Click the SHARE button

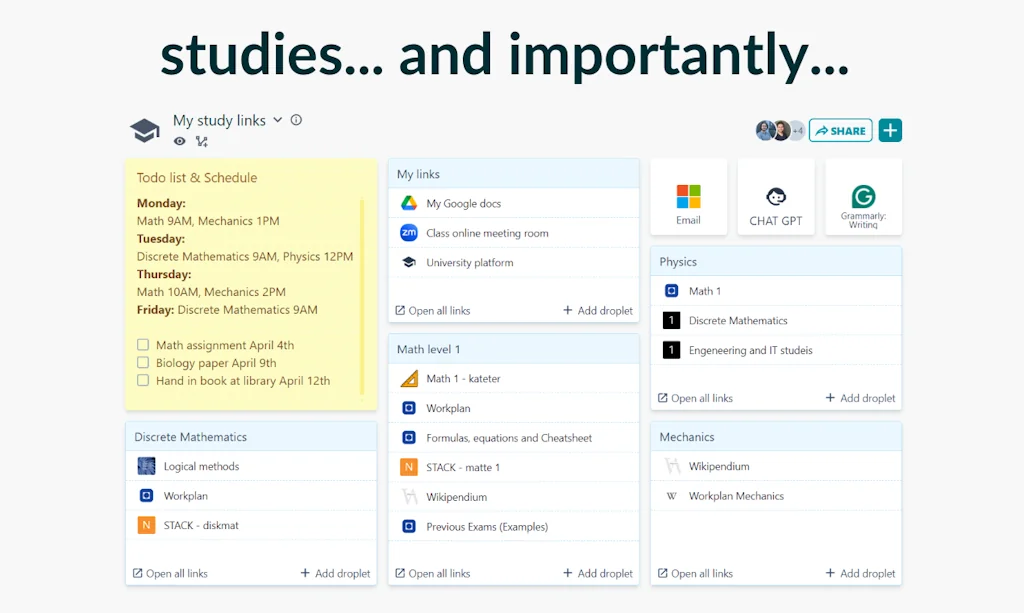coord(840,130)
